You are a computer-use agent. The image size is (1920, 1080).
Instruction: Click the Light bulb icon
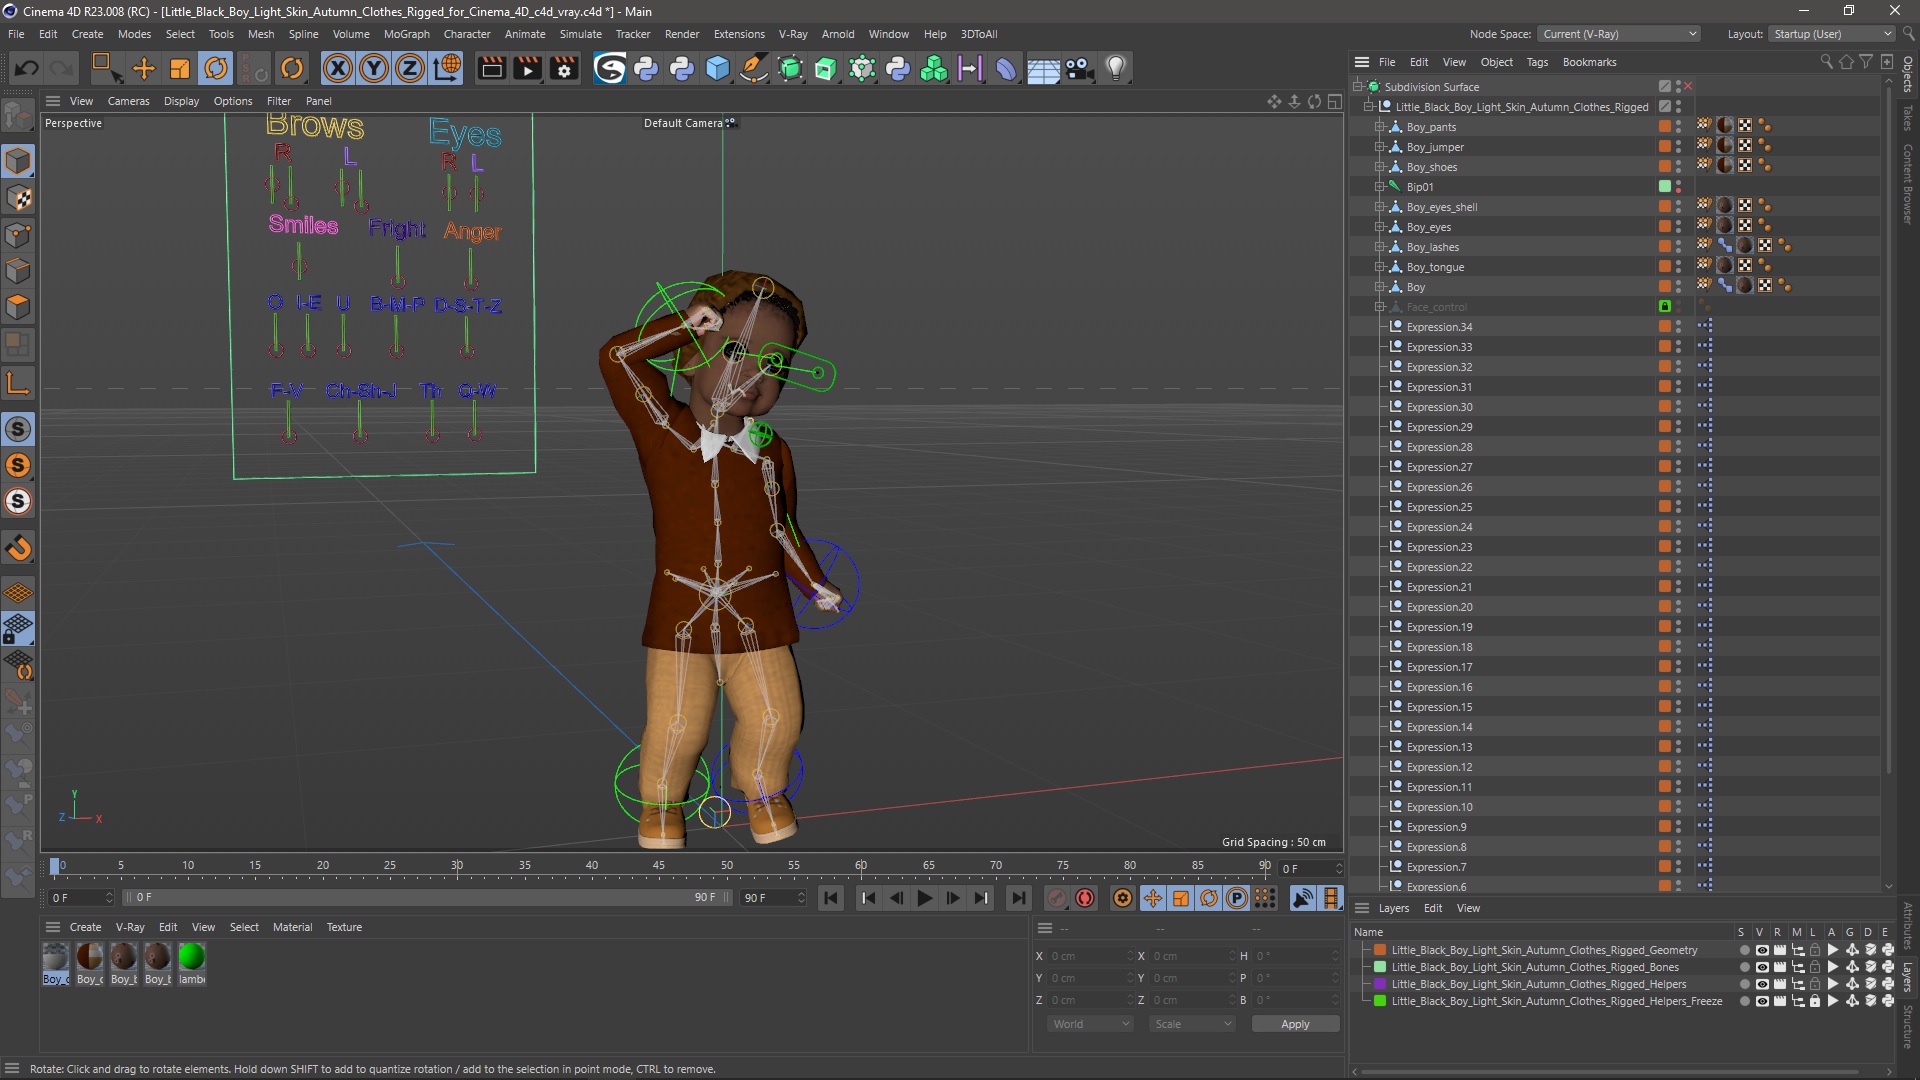pyautogui.click(x=1116, y=68)
